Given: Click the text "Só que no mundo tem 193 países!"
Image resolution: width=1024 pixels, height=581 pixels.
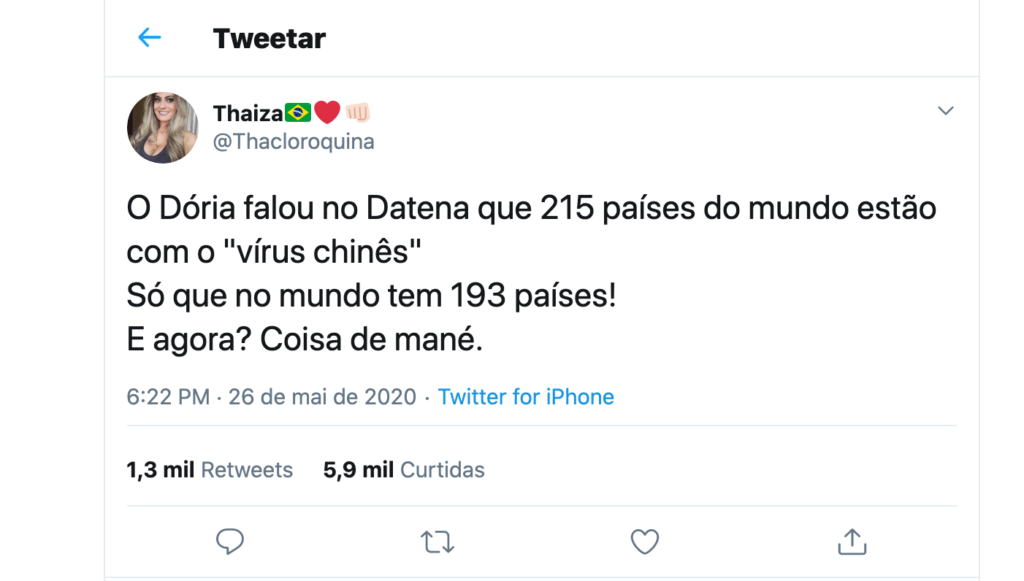Looking at the screenshot, I should point(371,297).
